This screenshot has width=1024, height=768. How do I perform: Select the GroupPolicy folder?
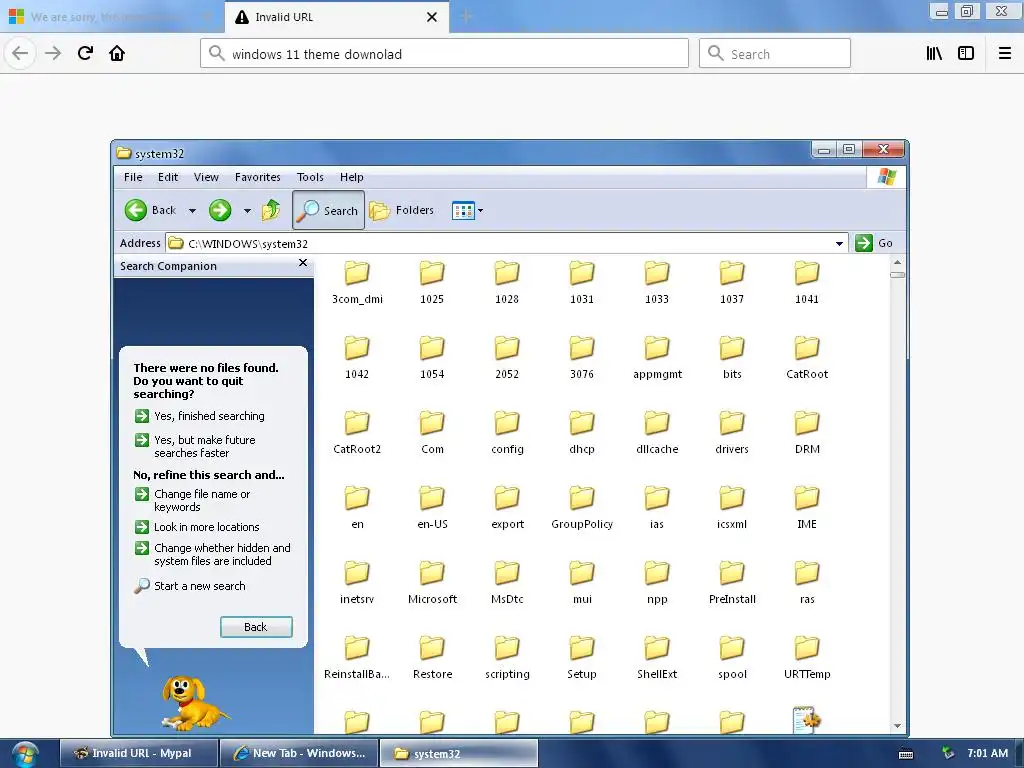(582, 509)
